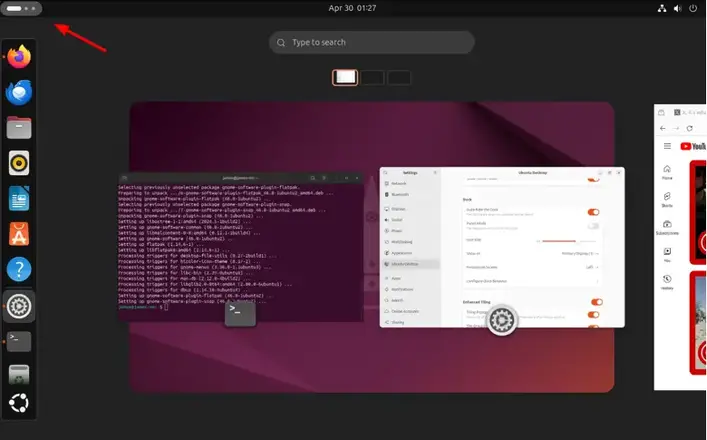Select Ubuntu Desktop in Settings sidebar
The height and width of the screenshot is (440, 707).
(x=410, y=264)
